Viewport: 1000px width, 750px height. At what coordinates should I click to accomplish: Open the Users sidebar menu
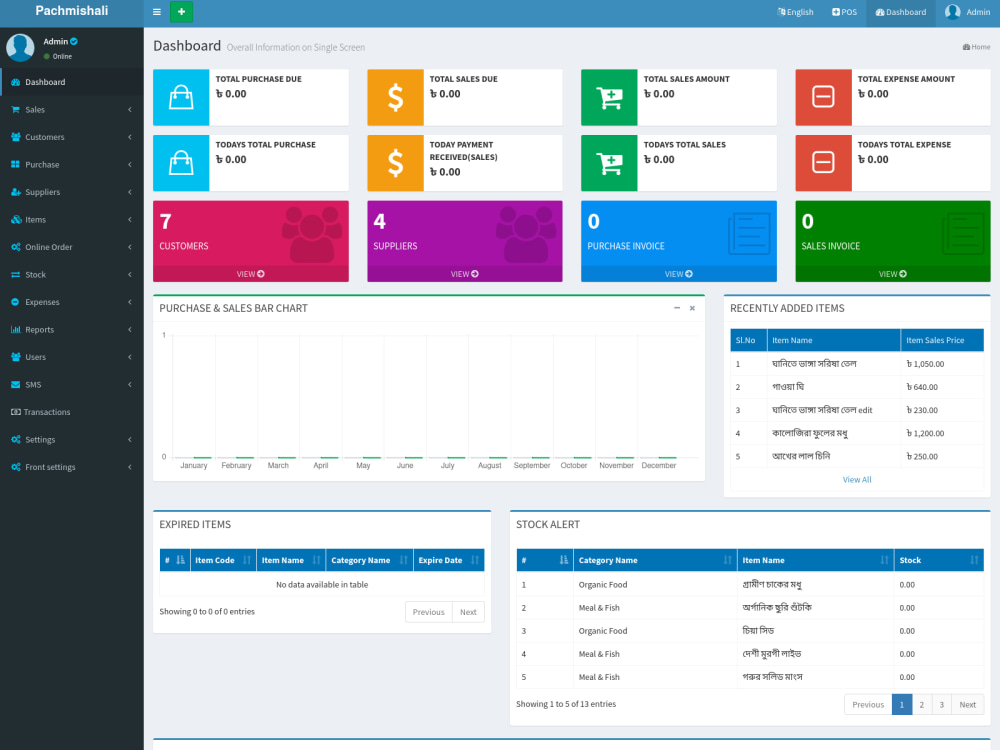pos(71,357)
